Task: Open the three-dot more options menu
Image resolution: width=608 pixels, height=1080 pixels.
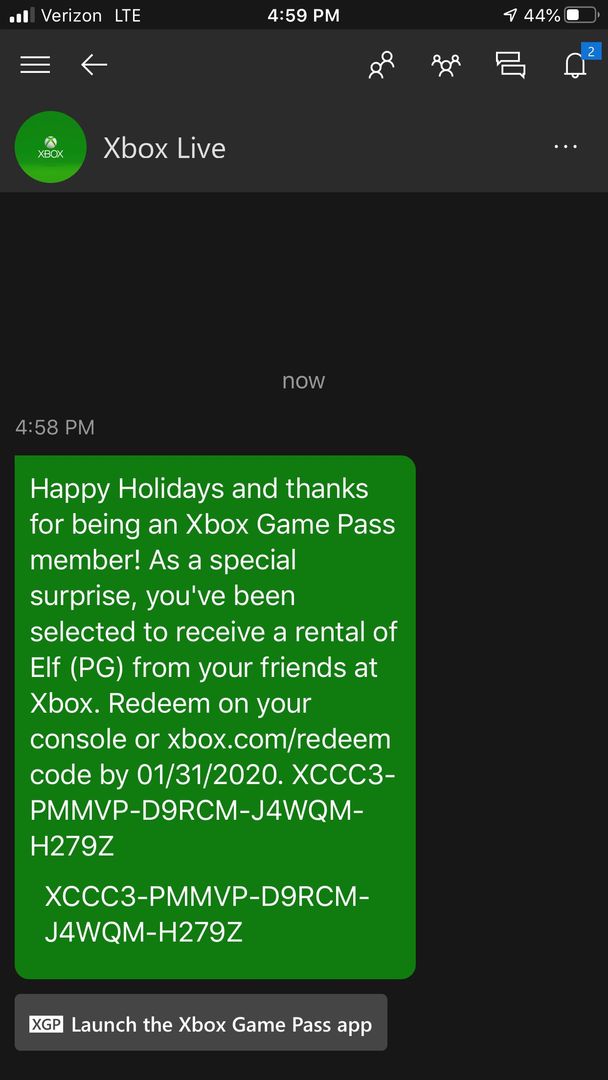Action: (565, 146)
